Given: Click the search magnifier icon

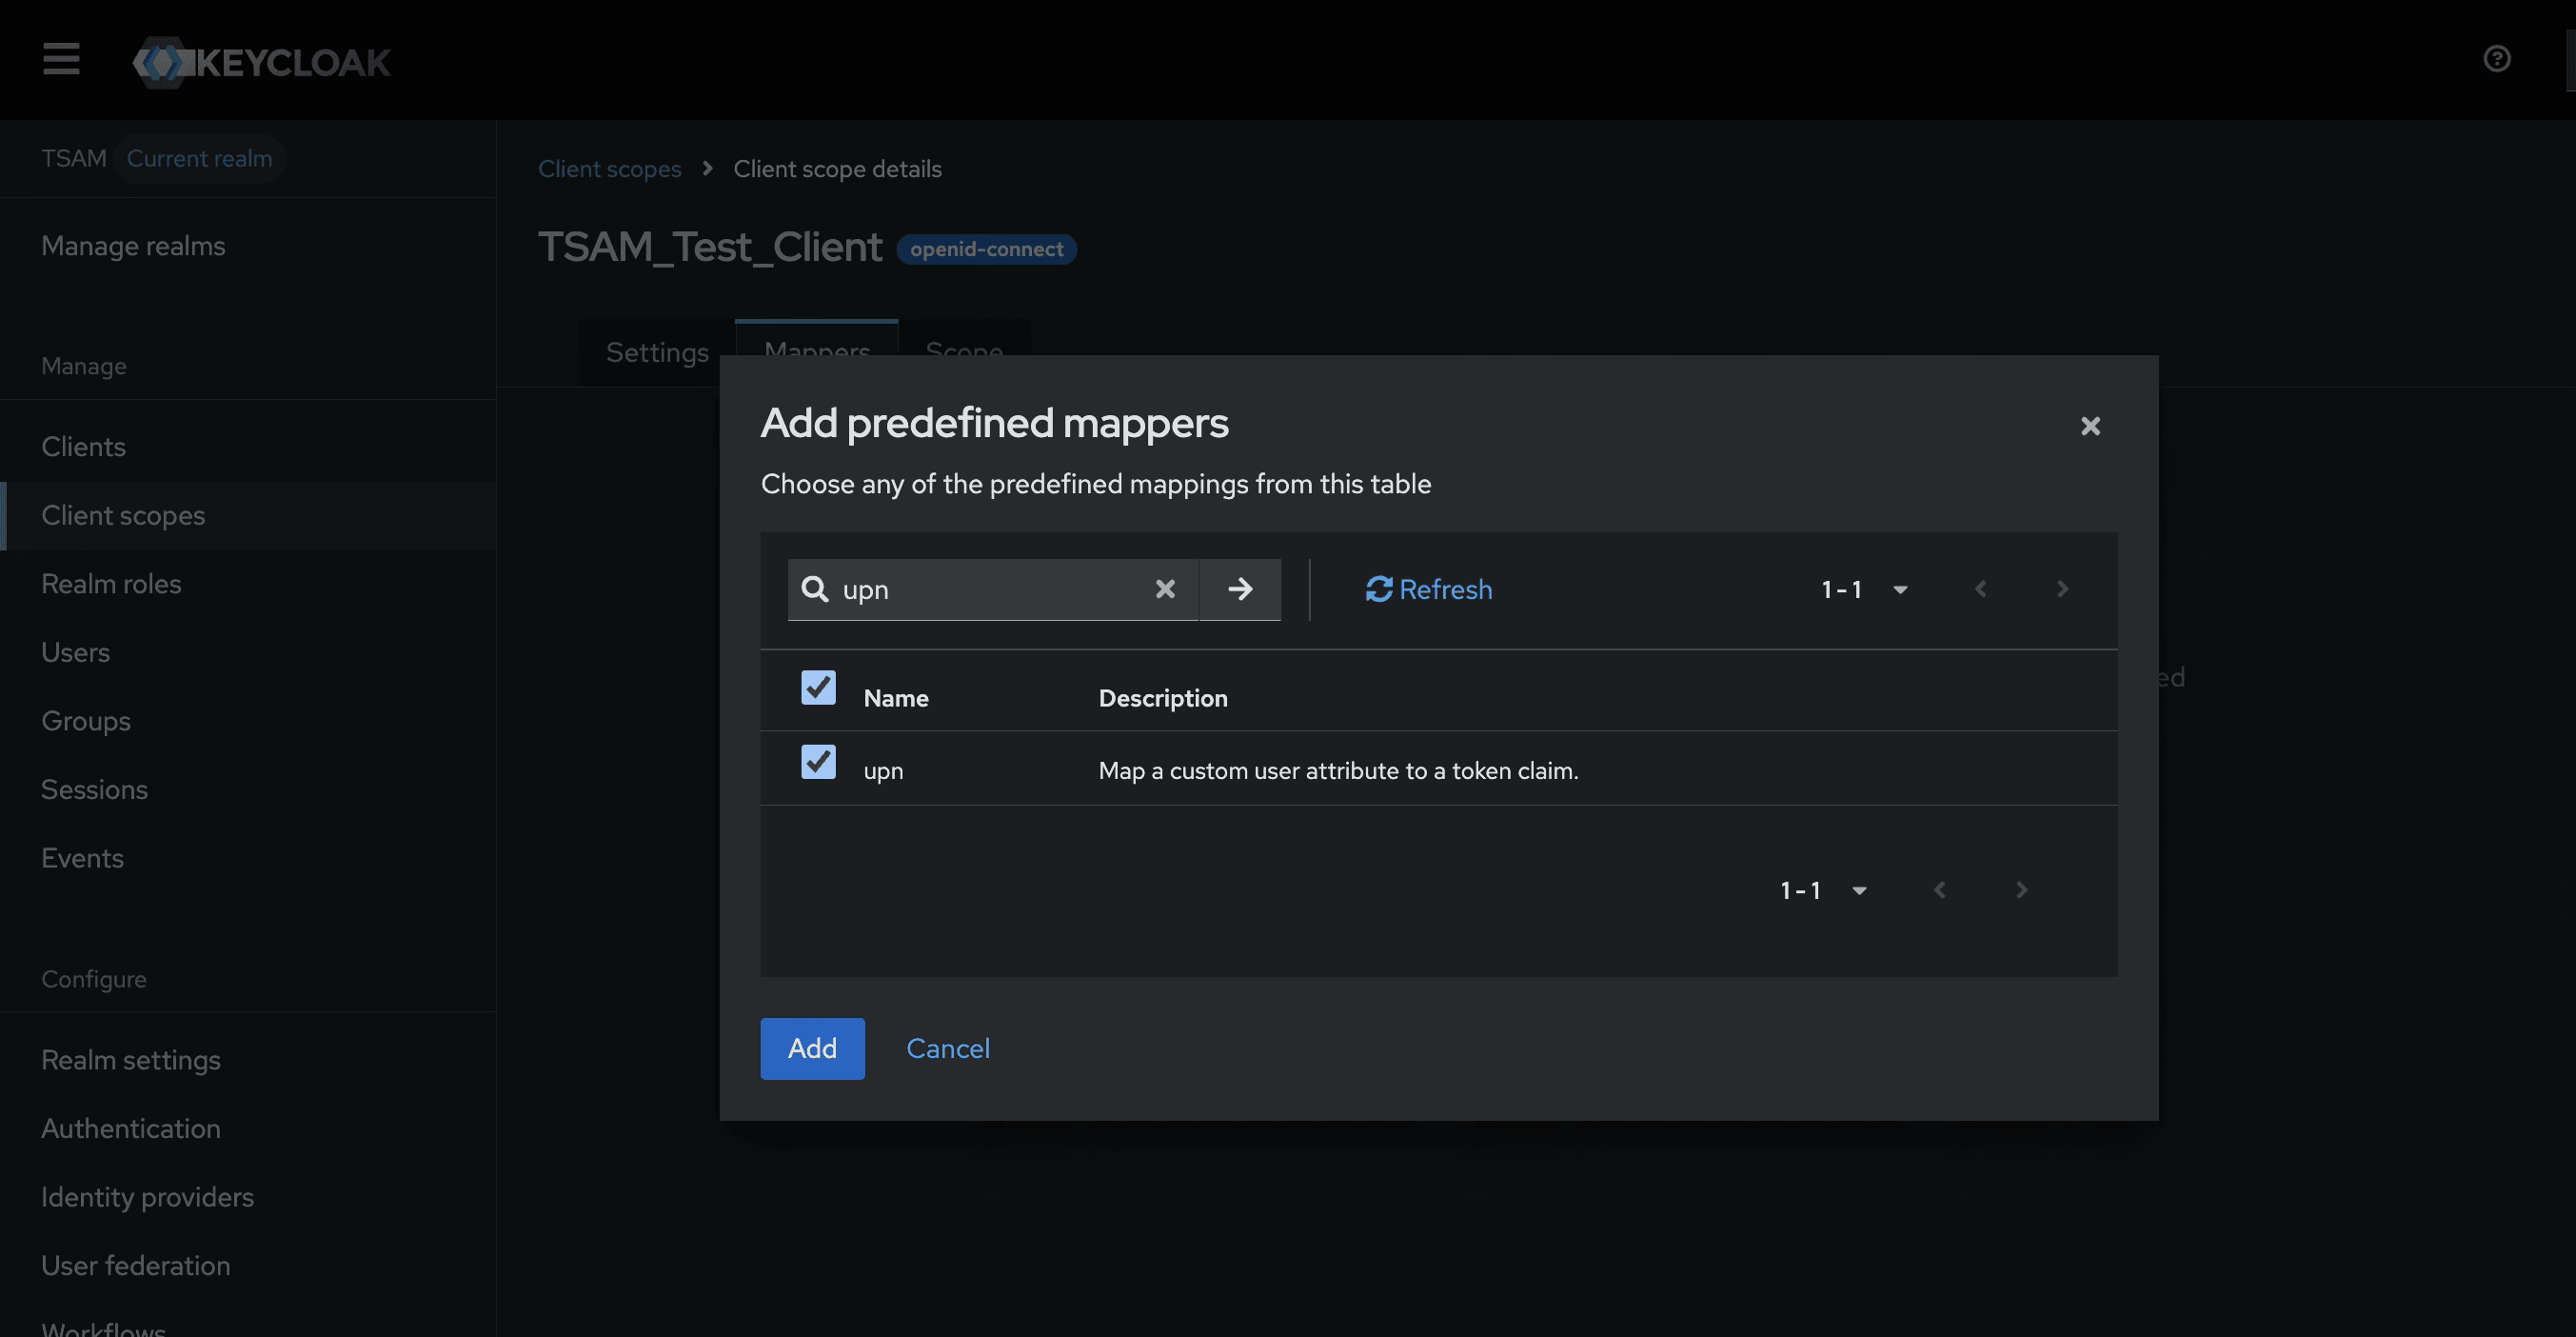Looking at the screenshot, I should point(815,589).
